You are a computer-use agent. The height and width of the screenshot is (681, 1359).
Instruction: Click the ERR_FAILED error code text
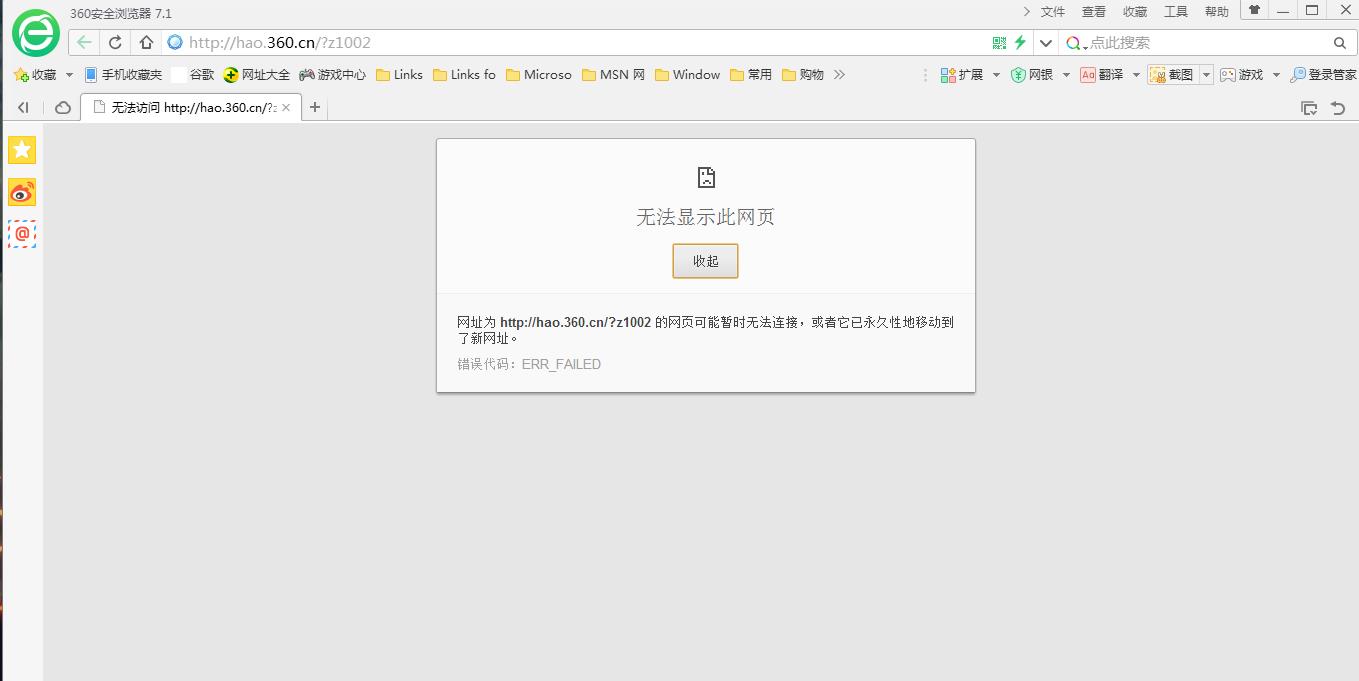tap(561, 365)
